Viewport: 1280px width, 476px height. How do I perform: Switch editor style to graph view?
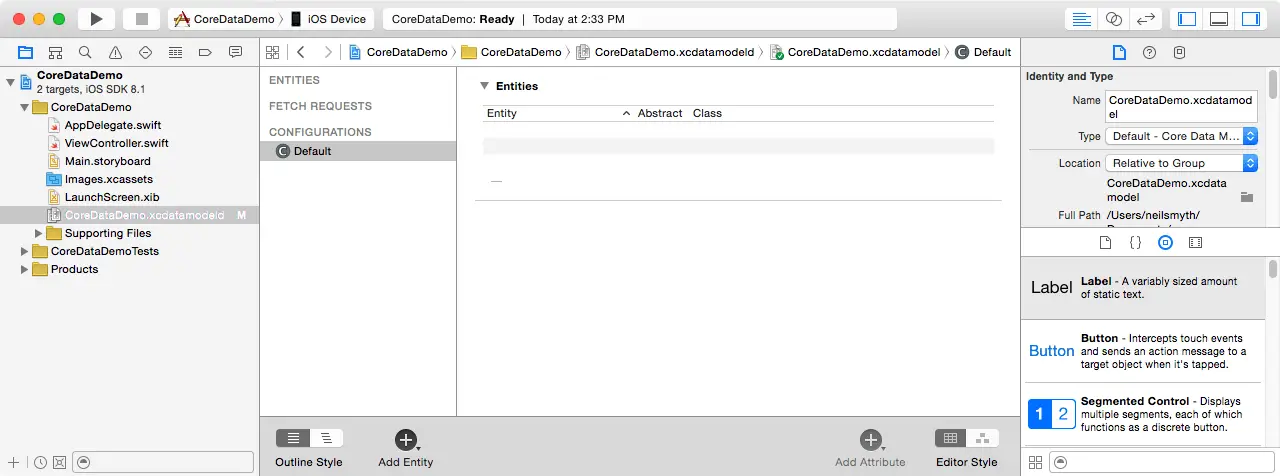[x=982, y=438]
